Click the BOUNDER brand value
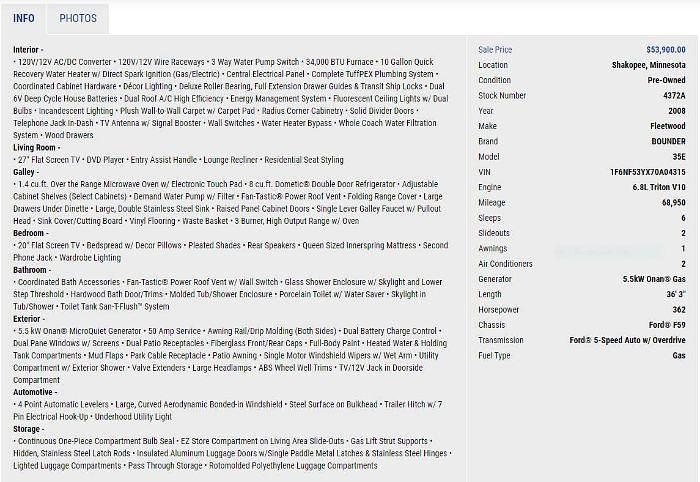 (x=667, y=141)
